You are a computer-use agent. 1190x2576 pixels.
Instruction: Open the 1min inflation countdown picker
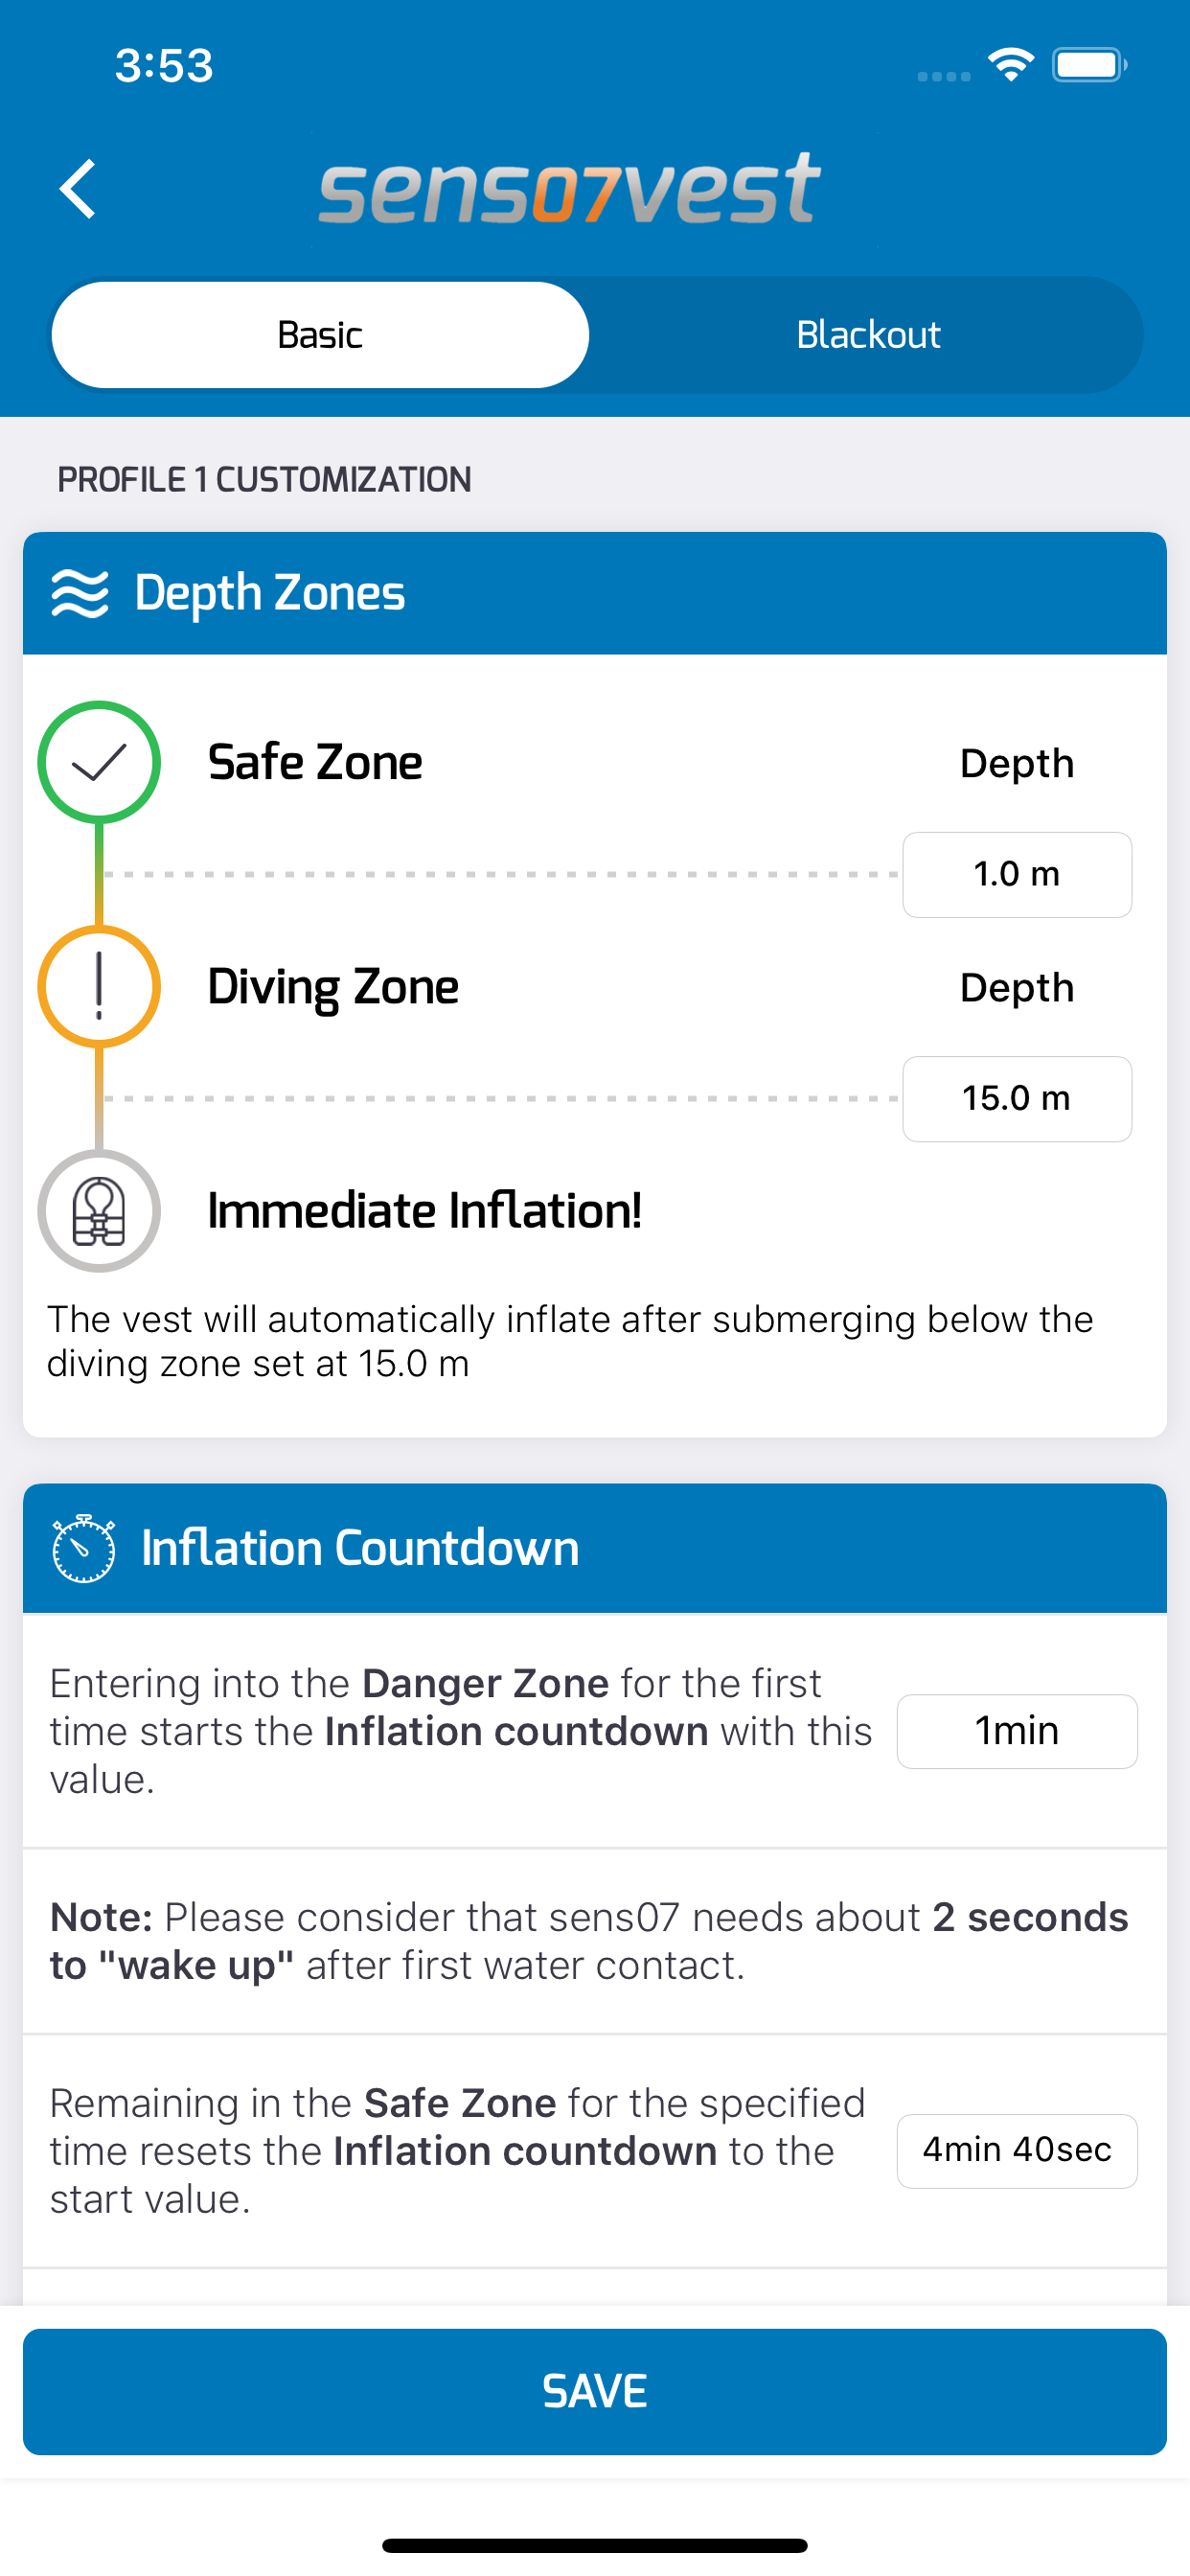[x=1017, y=1731]
